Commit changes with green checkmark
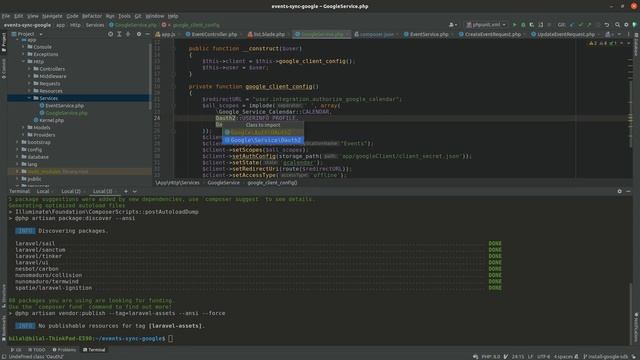 [580, 25]
